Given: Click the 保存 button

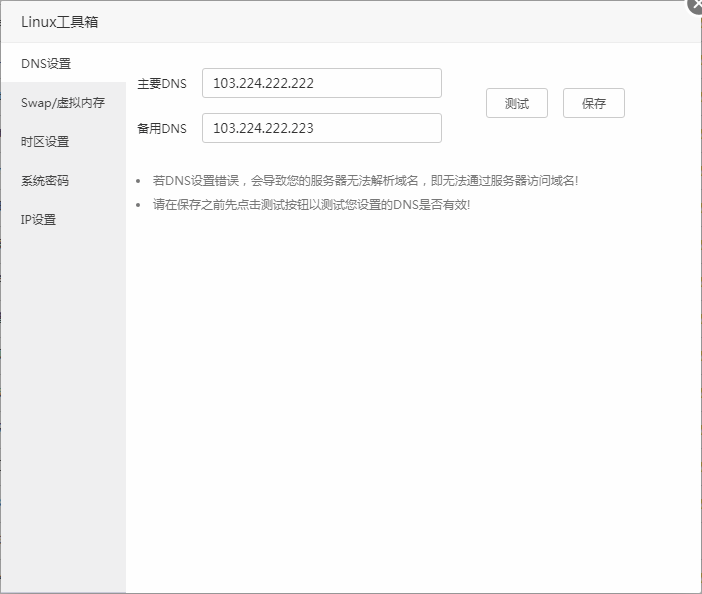Looking at the screenshot, I should [593, 103].
